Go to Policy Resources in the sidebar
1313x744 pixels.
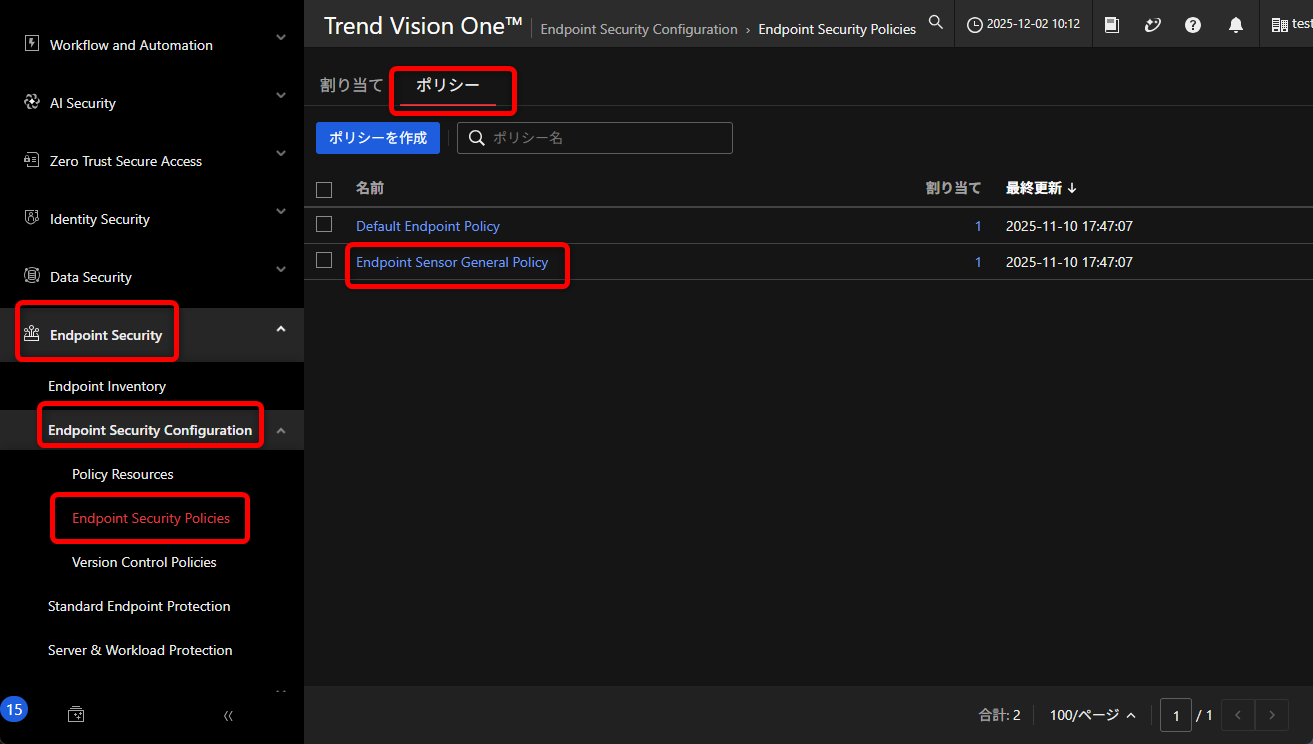tap(123, 474)
